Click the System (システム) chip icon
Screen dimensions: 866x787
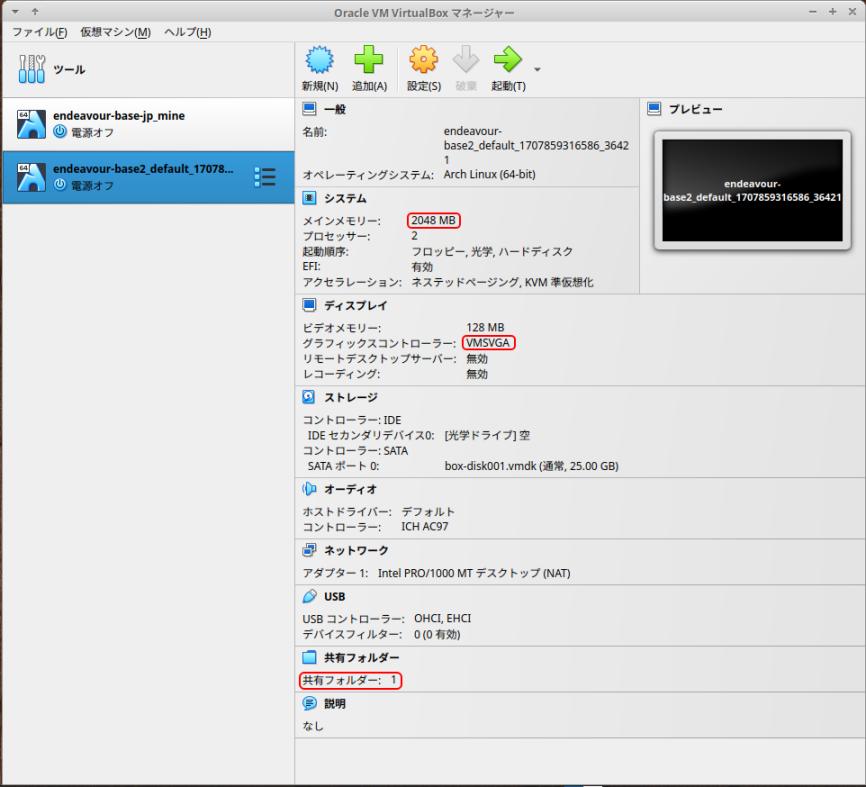tap(309, 198)
